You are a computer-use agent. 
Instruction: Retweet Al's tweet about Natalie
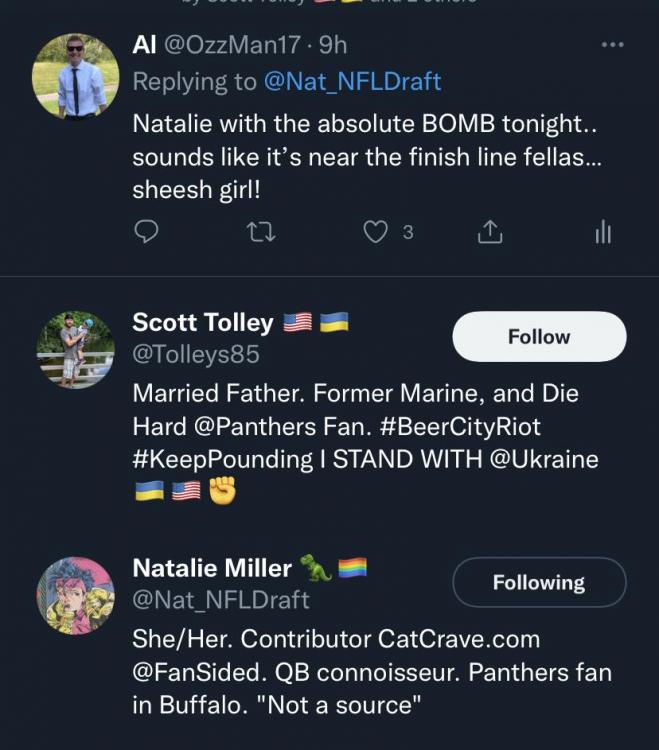(x=261, y=233)
